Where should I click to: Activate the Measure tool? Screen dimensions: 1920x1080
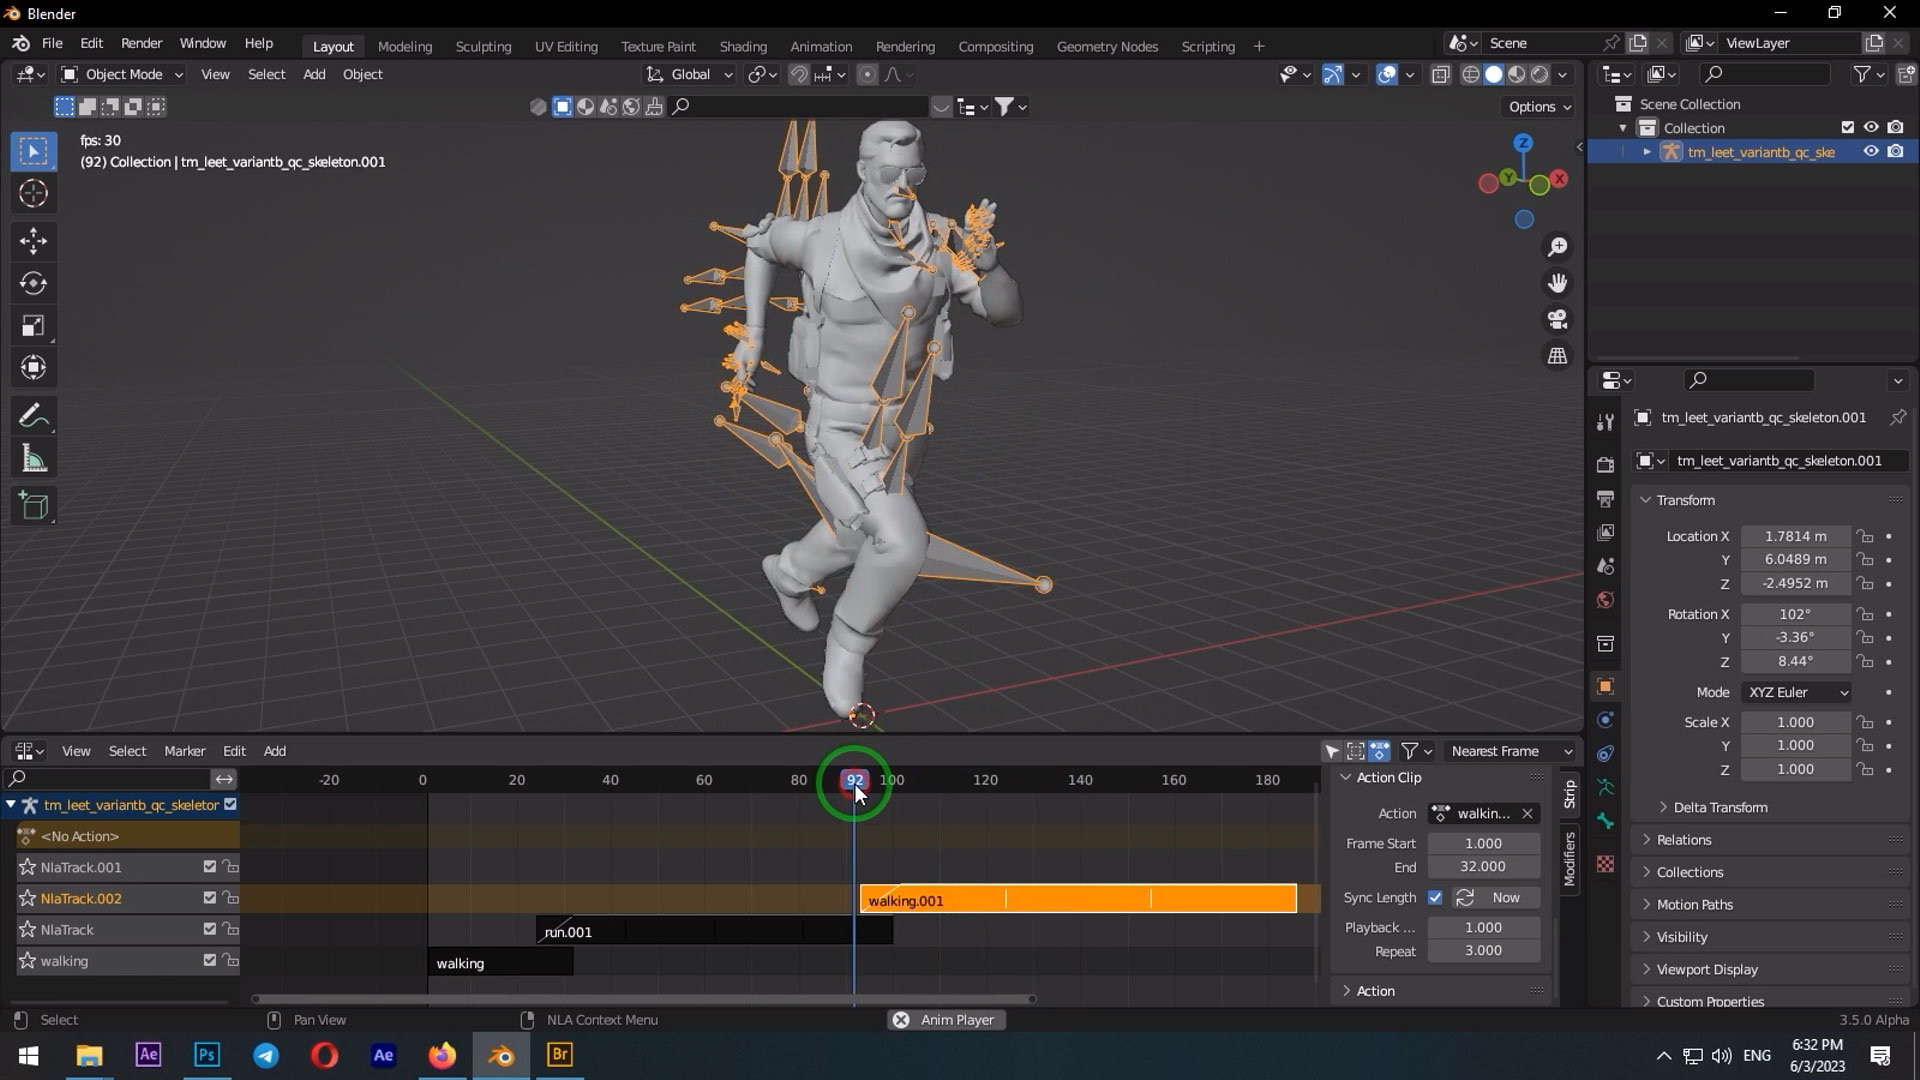click(x=33, y=457)
